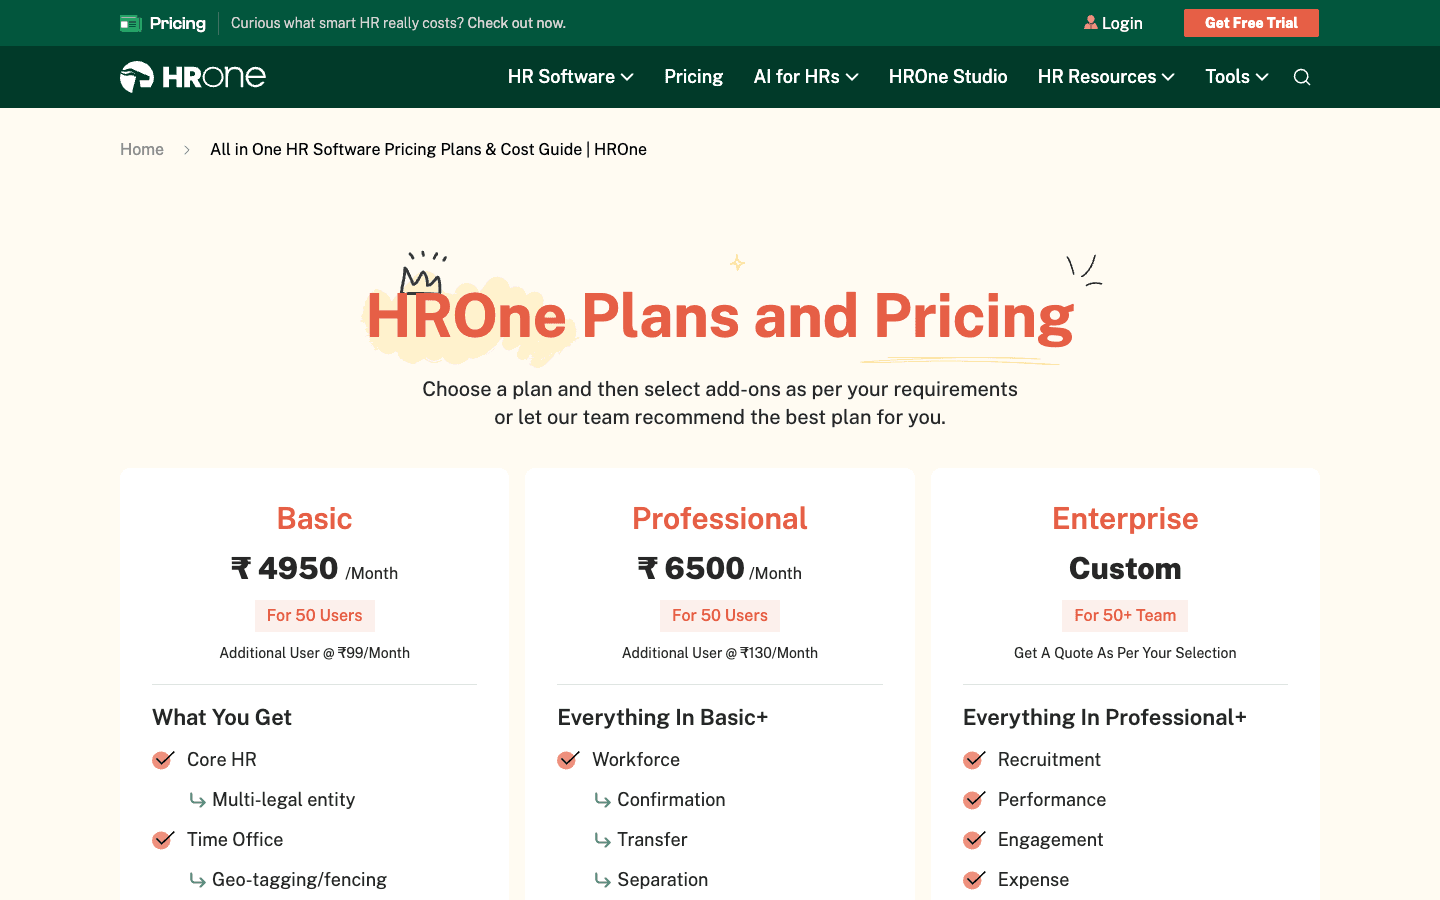The image size is (1440, 900).
Task: Click the Basic plan title
Action: 315,519
